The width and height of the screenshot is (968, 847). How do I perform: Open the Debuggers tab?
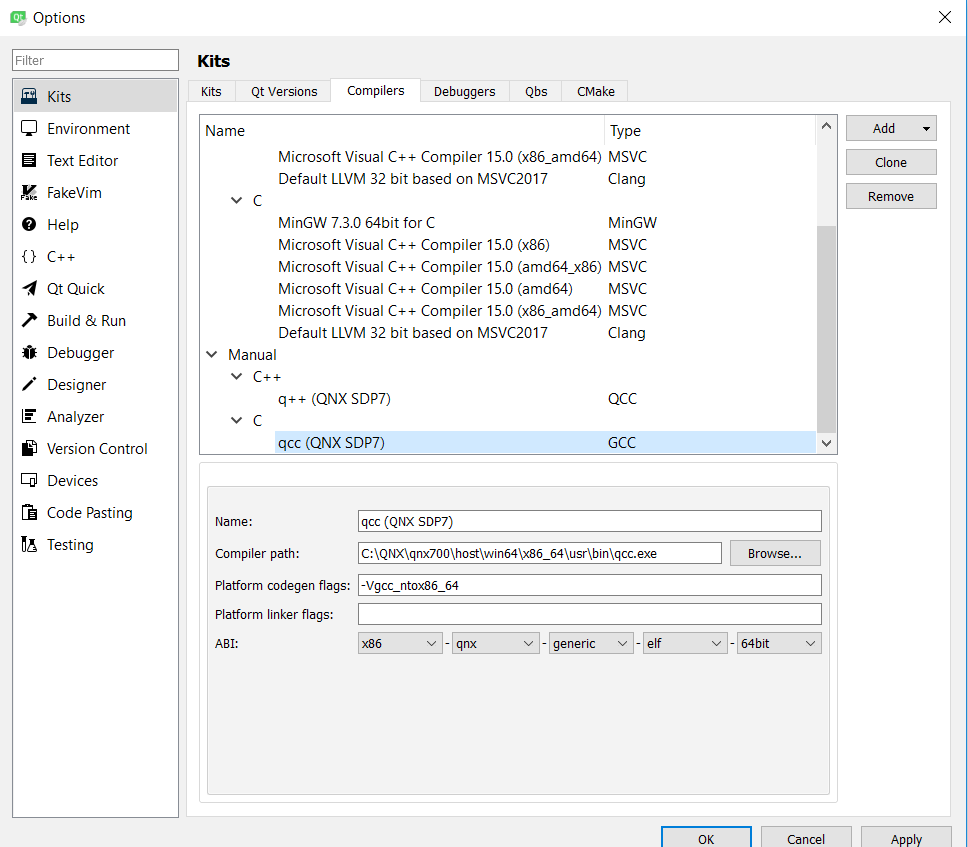click(x=464, y=91)
